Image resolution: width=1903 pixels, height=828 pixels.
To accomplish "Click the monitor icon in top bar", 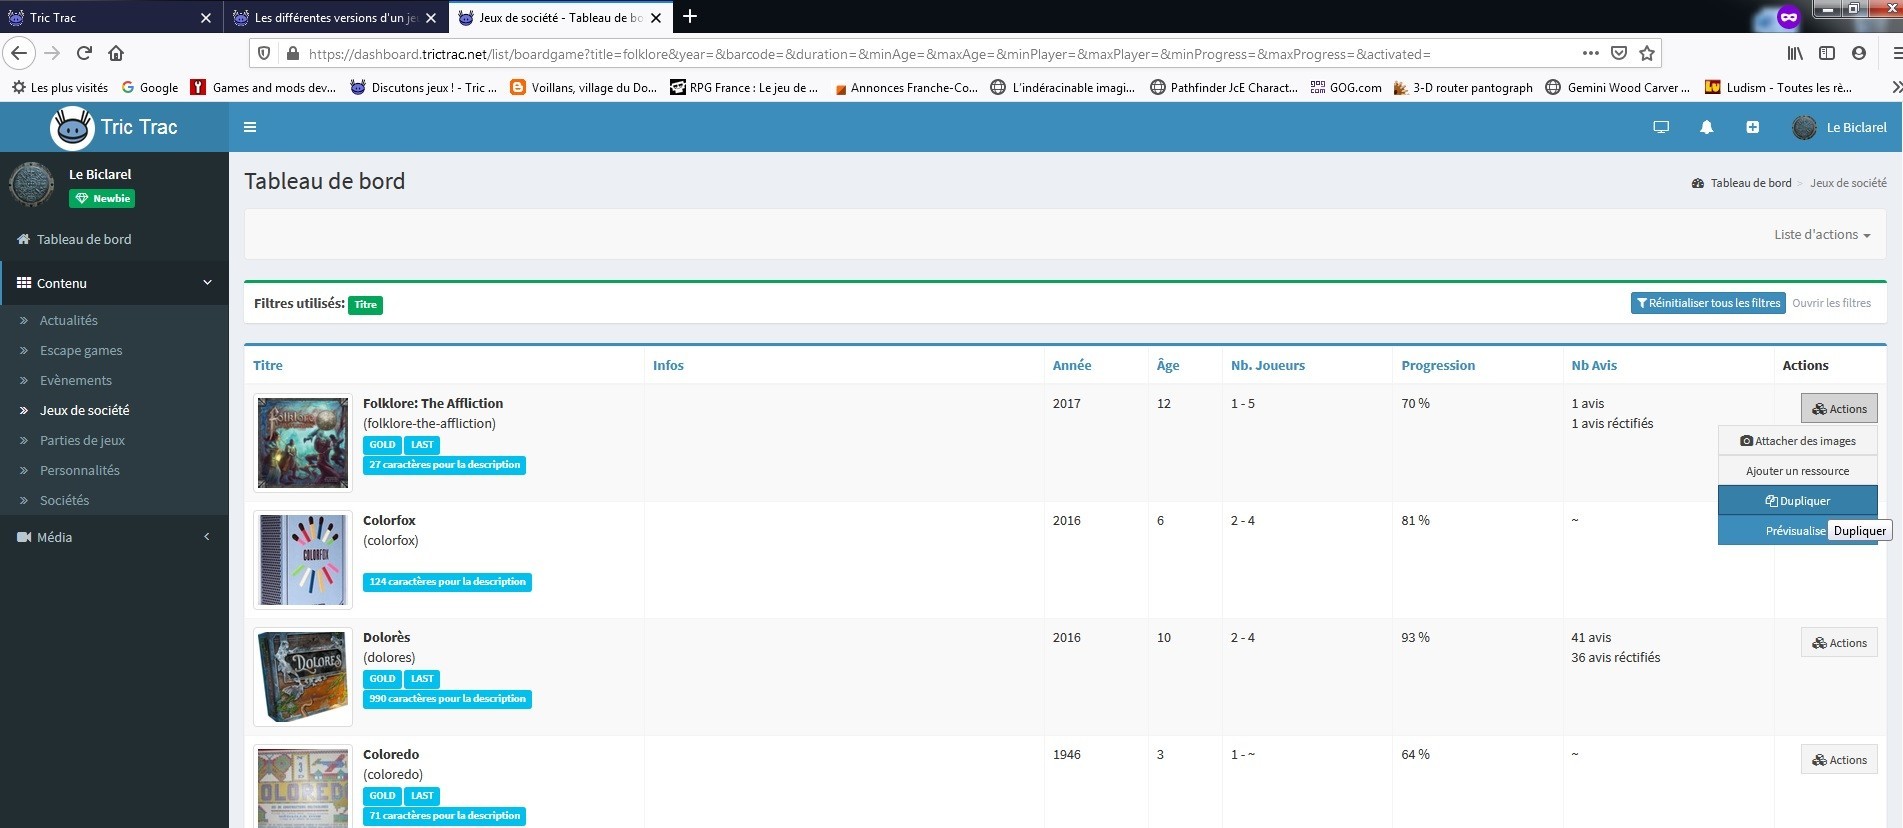I will [x=1661, y=127].
